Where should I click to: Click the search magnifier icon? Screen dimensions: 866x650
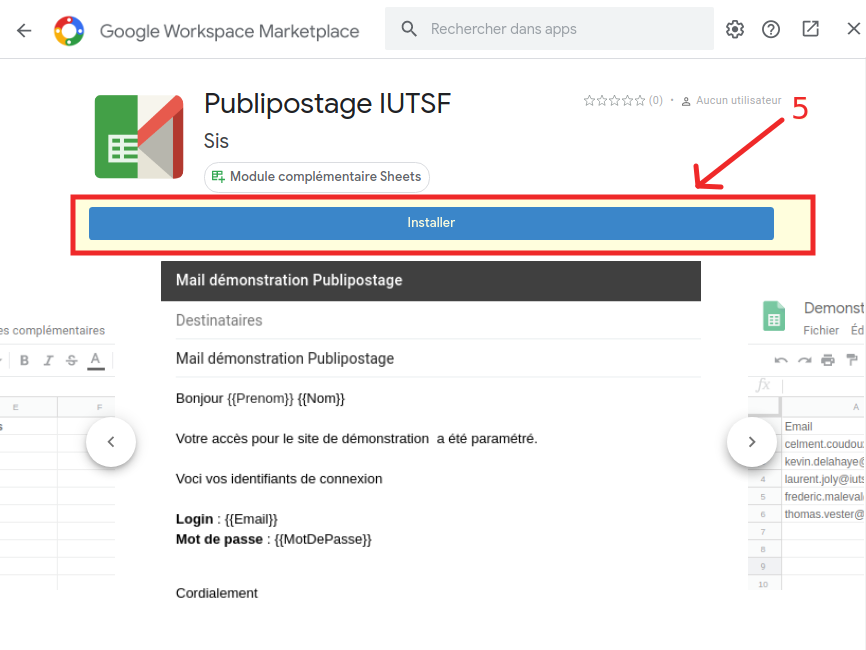[409, 29]
